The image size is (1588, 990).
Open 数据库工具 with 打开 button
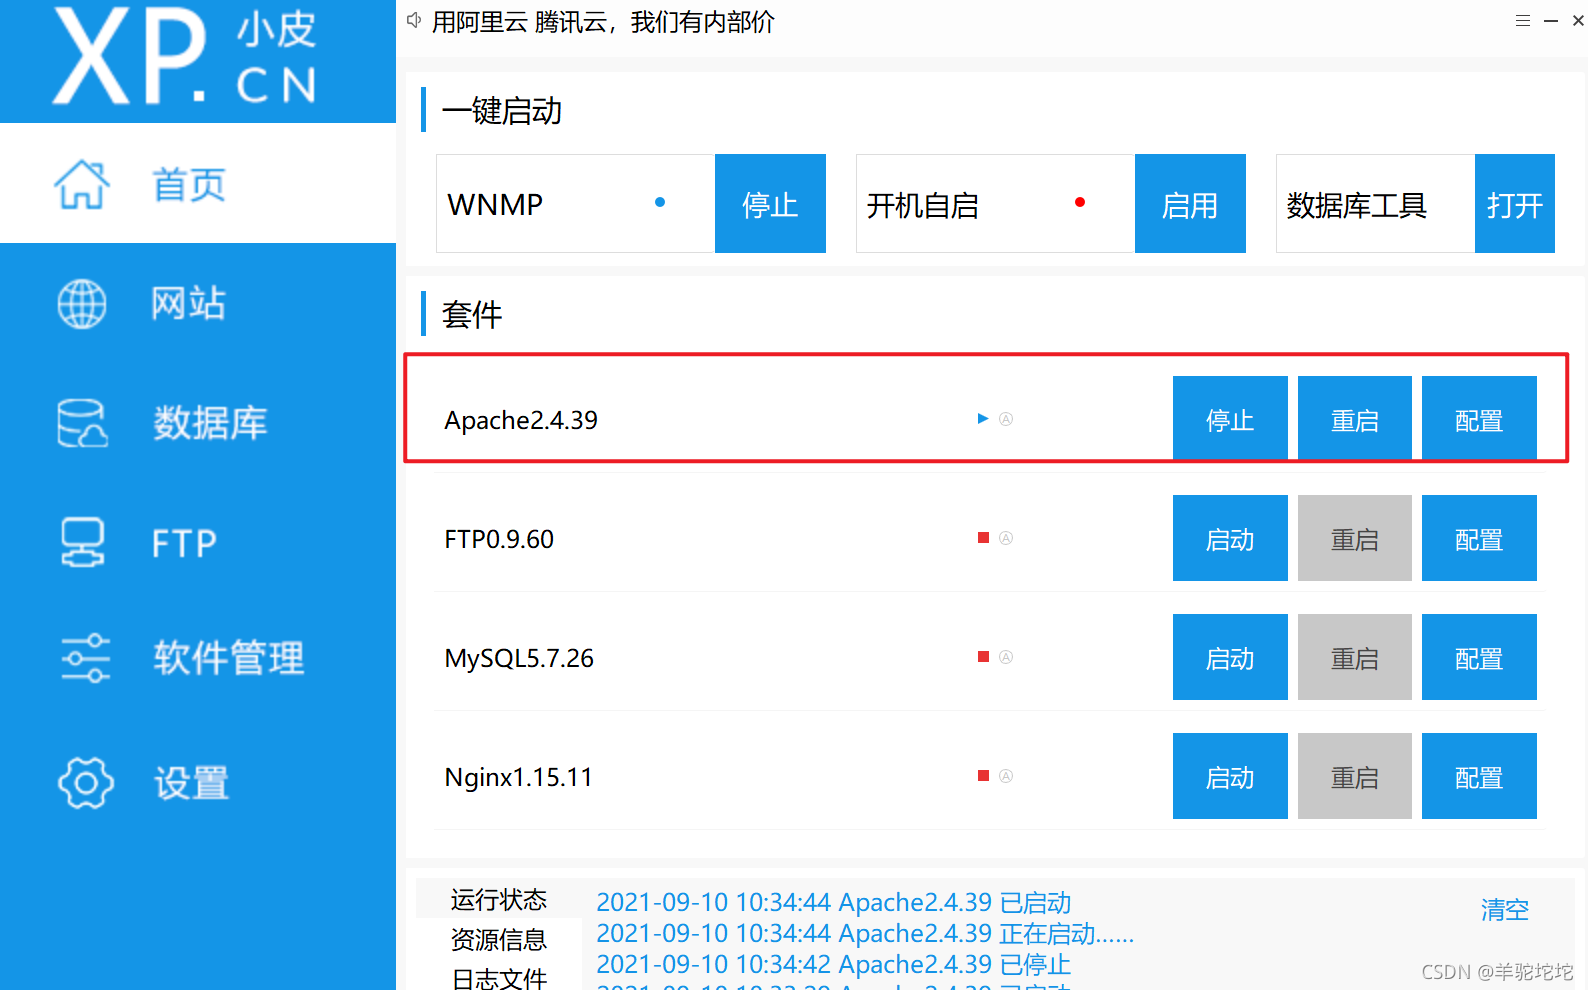pyautogui.click(x=1515, y=203)
